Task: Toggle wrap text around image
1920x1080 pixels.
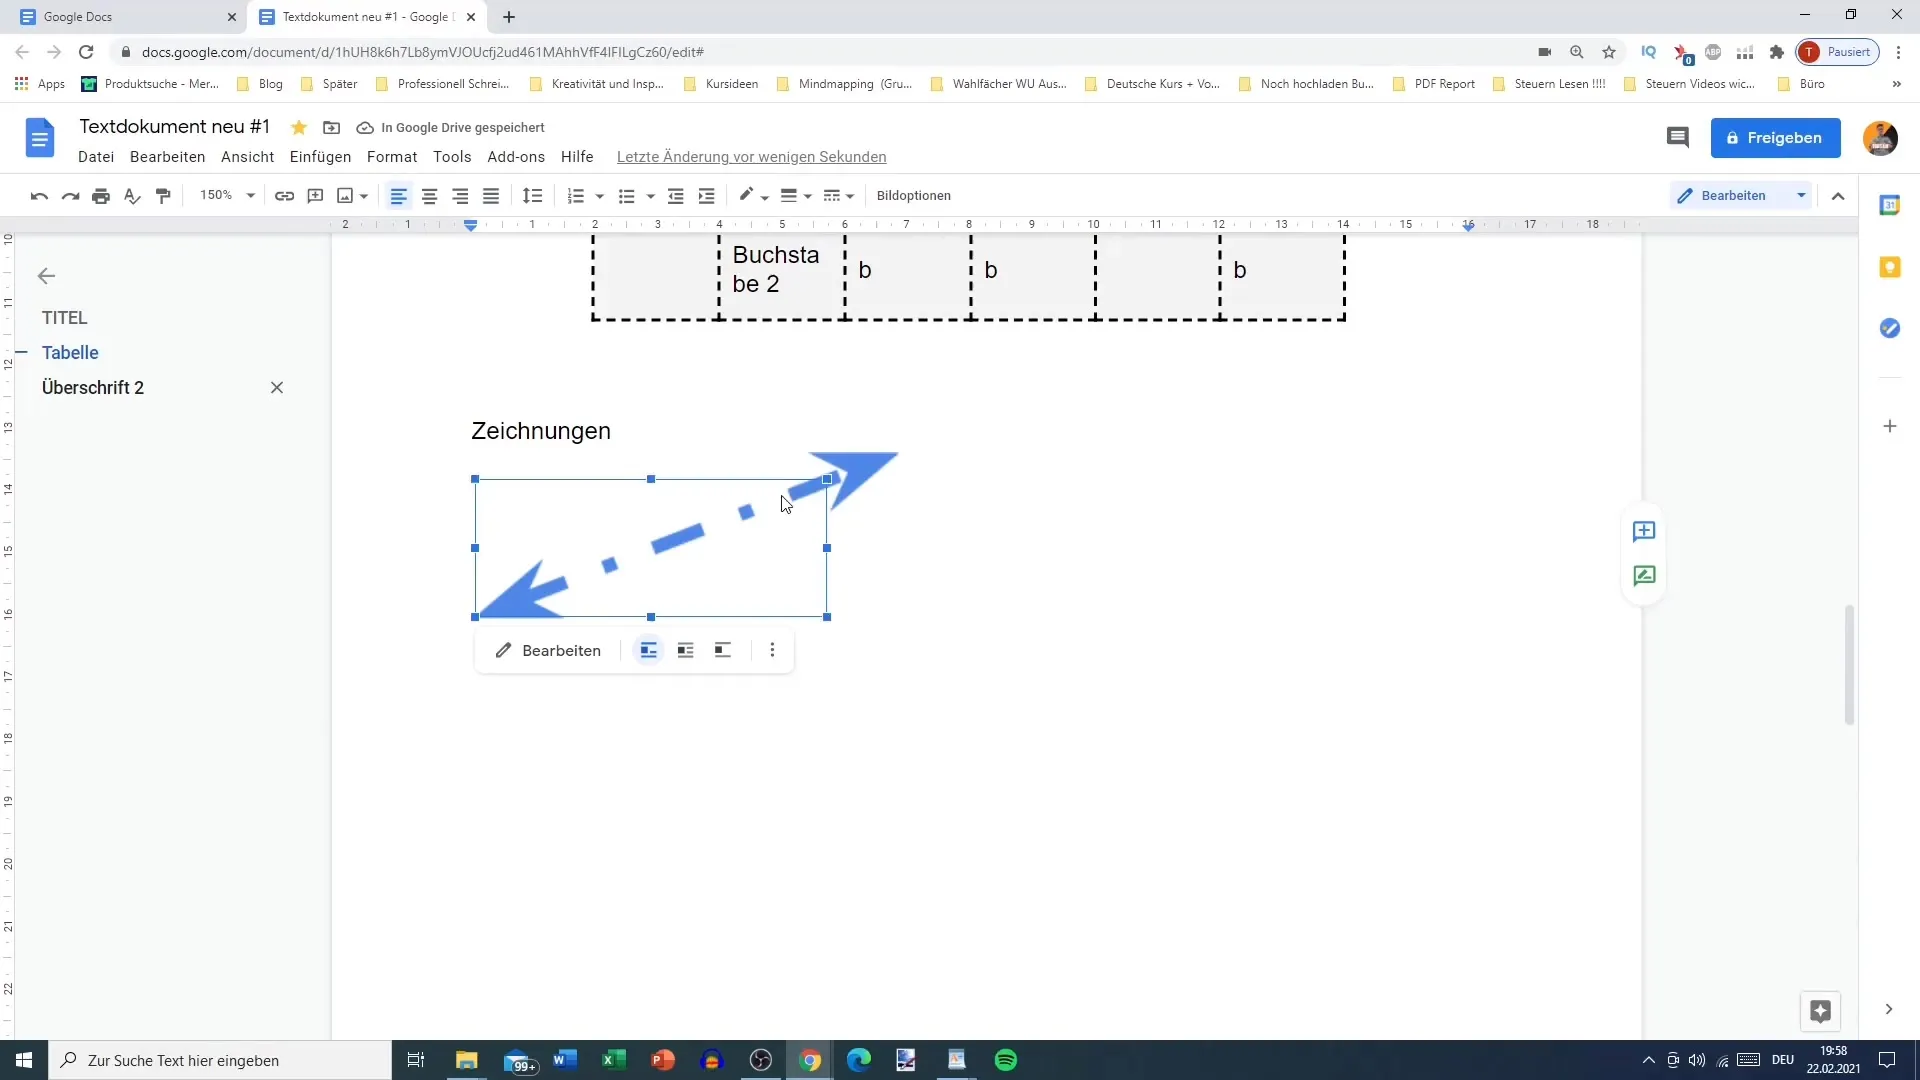Action: pos(686,650)
